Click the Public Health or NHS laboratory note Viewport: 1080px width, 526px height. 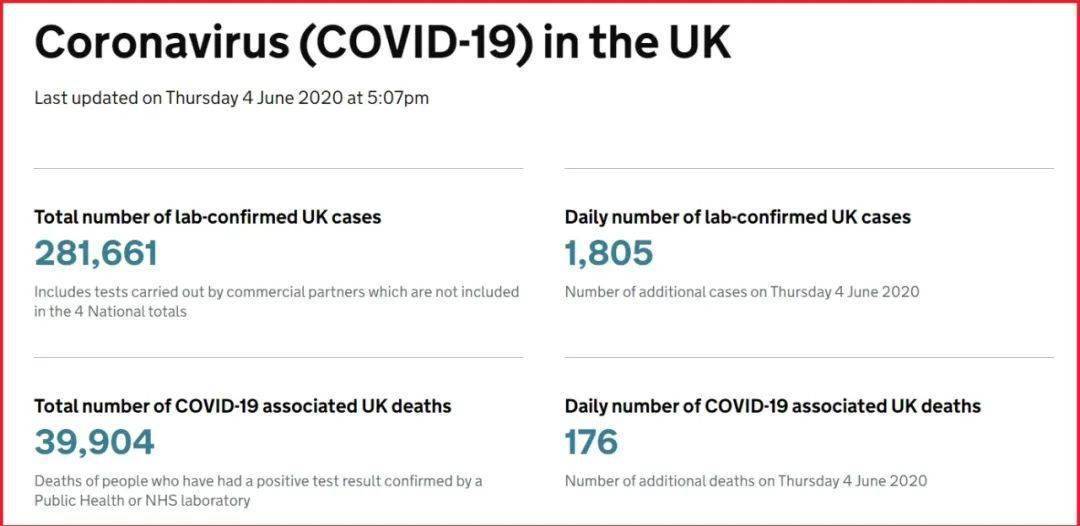[x=258, y=490]
